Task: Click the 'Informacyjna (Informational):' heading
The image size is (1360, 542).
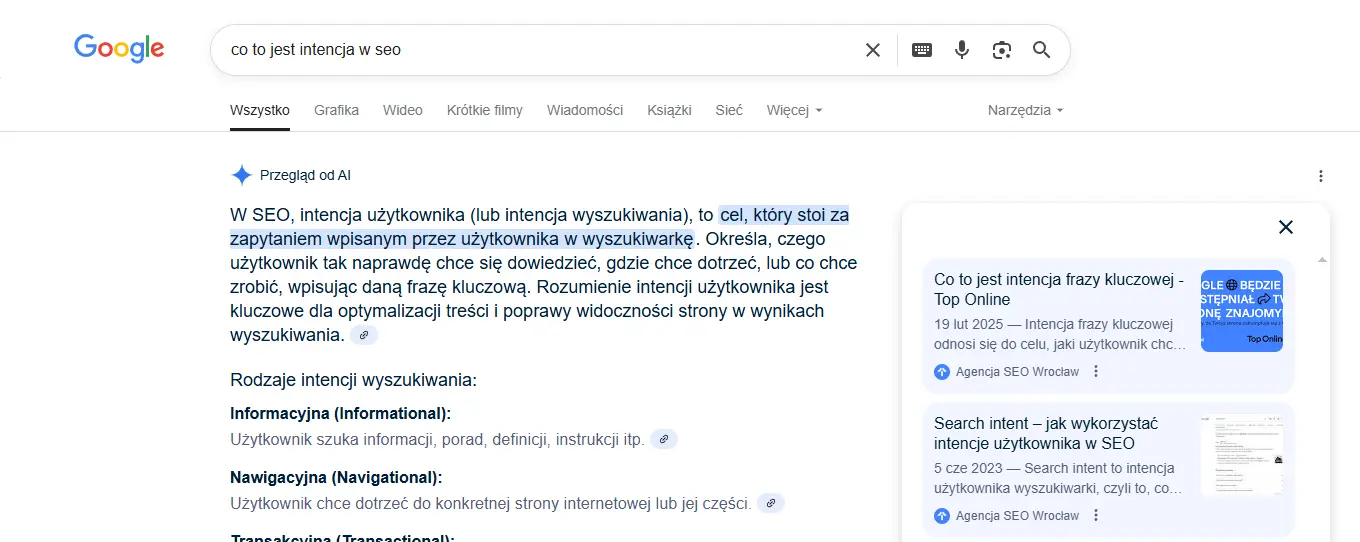Action: [x=341, y=414]
